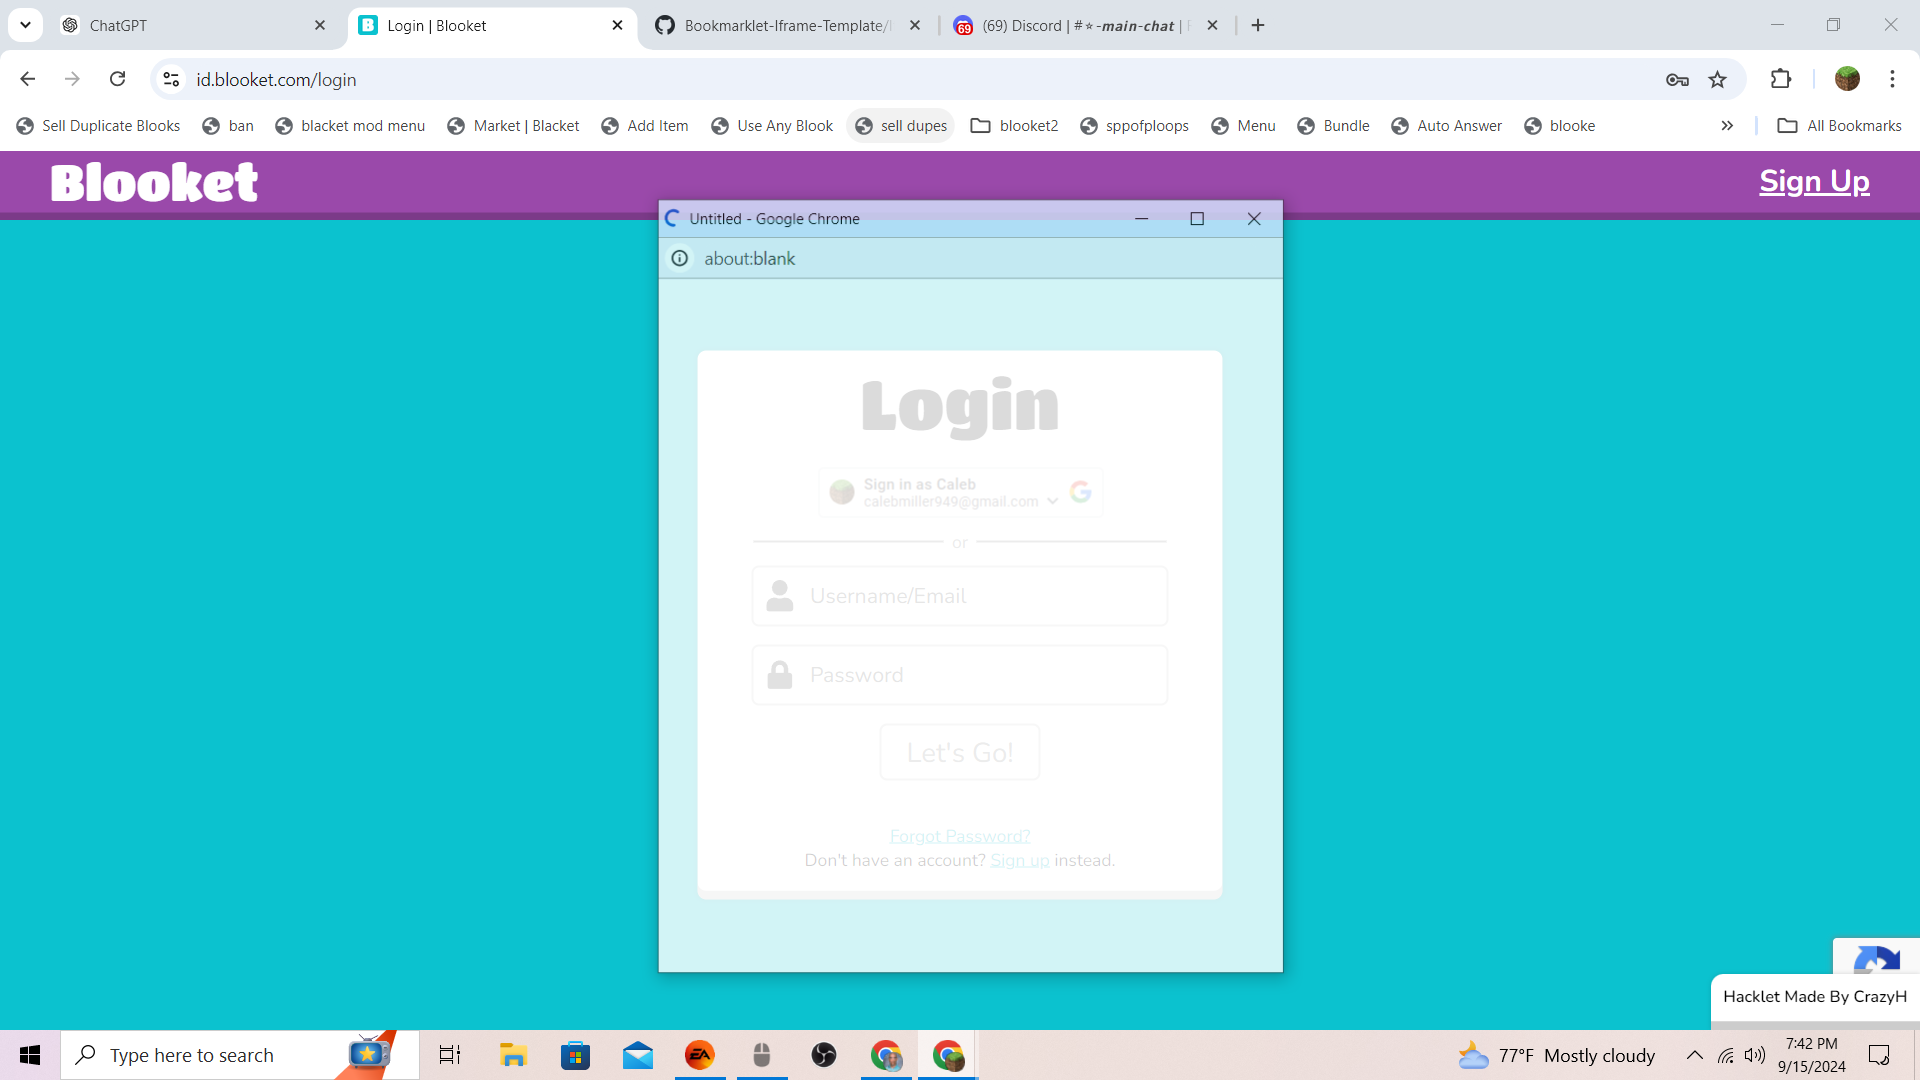Expand hidden bookmarks with double chevron
Screen dimensions: 1920x1080
click(x=1727, y=126)
